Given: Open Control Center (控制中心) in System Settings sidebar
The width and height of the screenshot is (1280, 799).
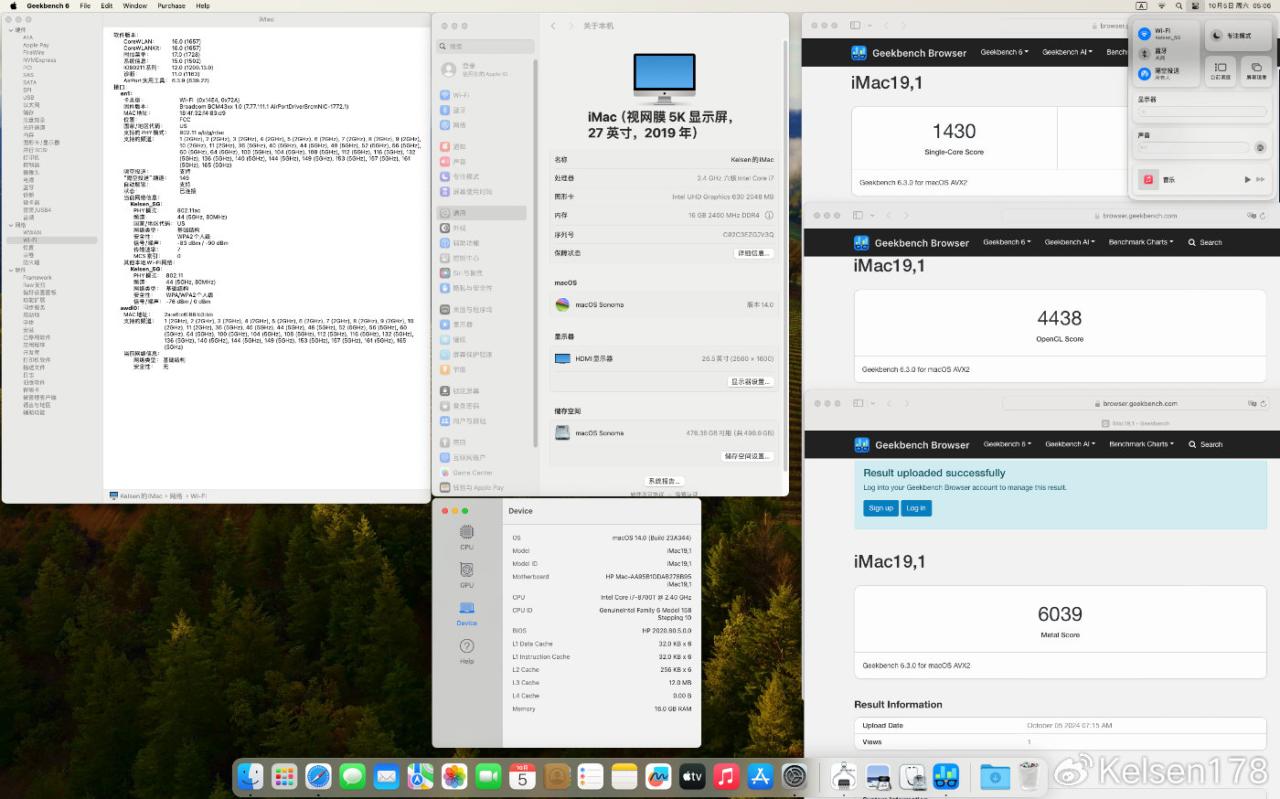Looking at the screenshot, I should [x=483, y=258].
